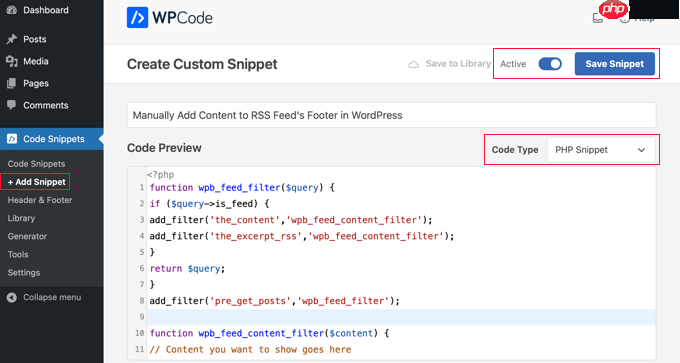Click the Comments speech bubble icon

click(x=12, y=105)
